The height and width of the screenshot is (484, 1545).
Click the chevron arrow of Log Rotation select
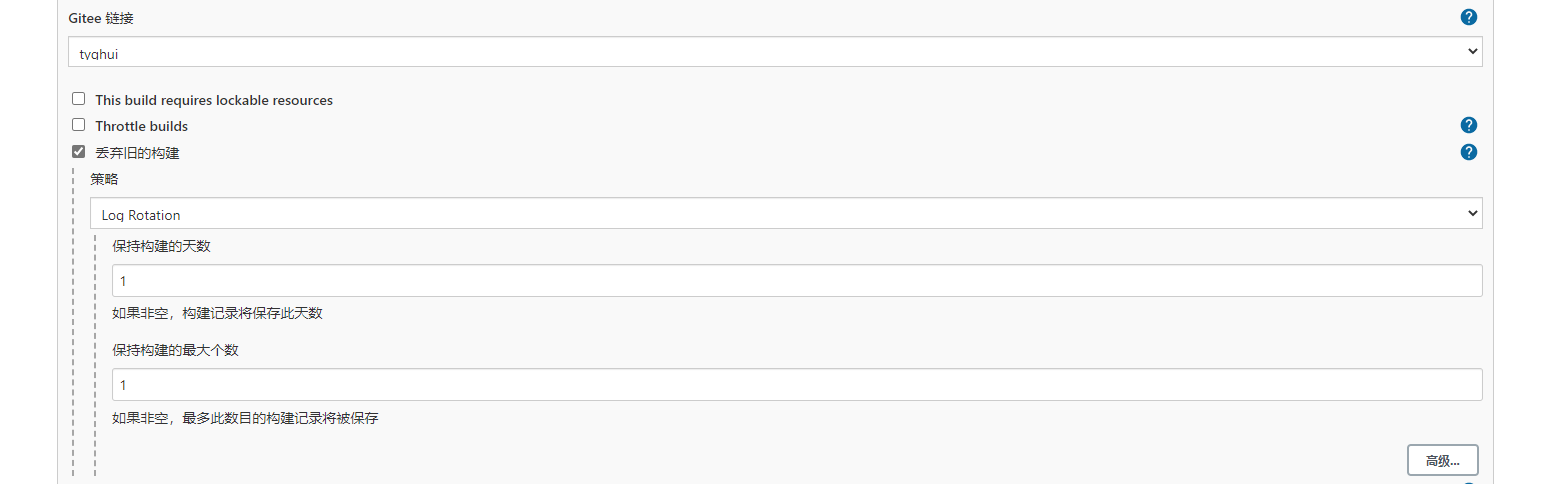coord(1472,213)
